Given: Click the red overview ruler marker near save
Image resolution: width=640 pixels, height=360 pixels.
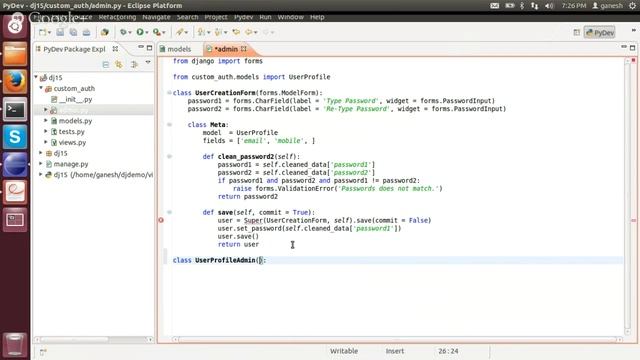Looking at the screenshot, I should (633, 220).
